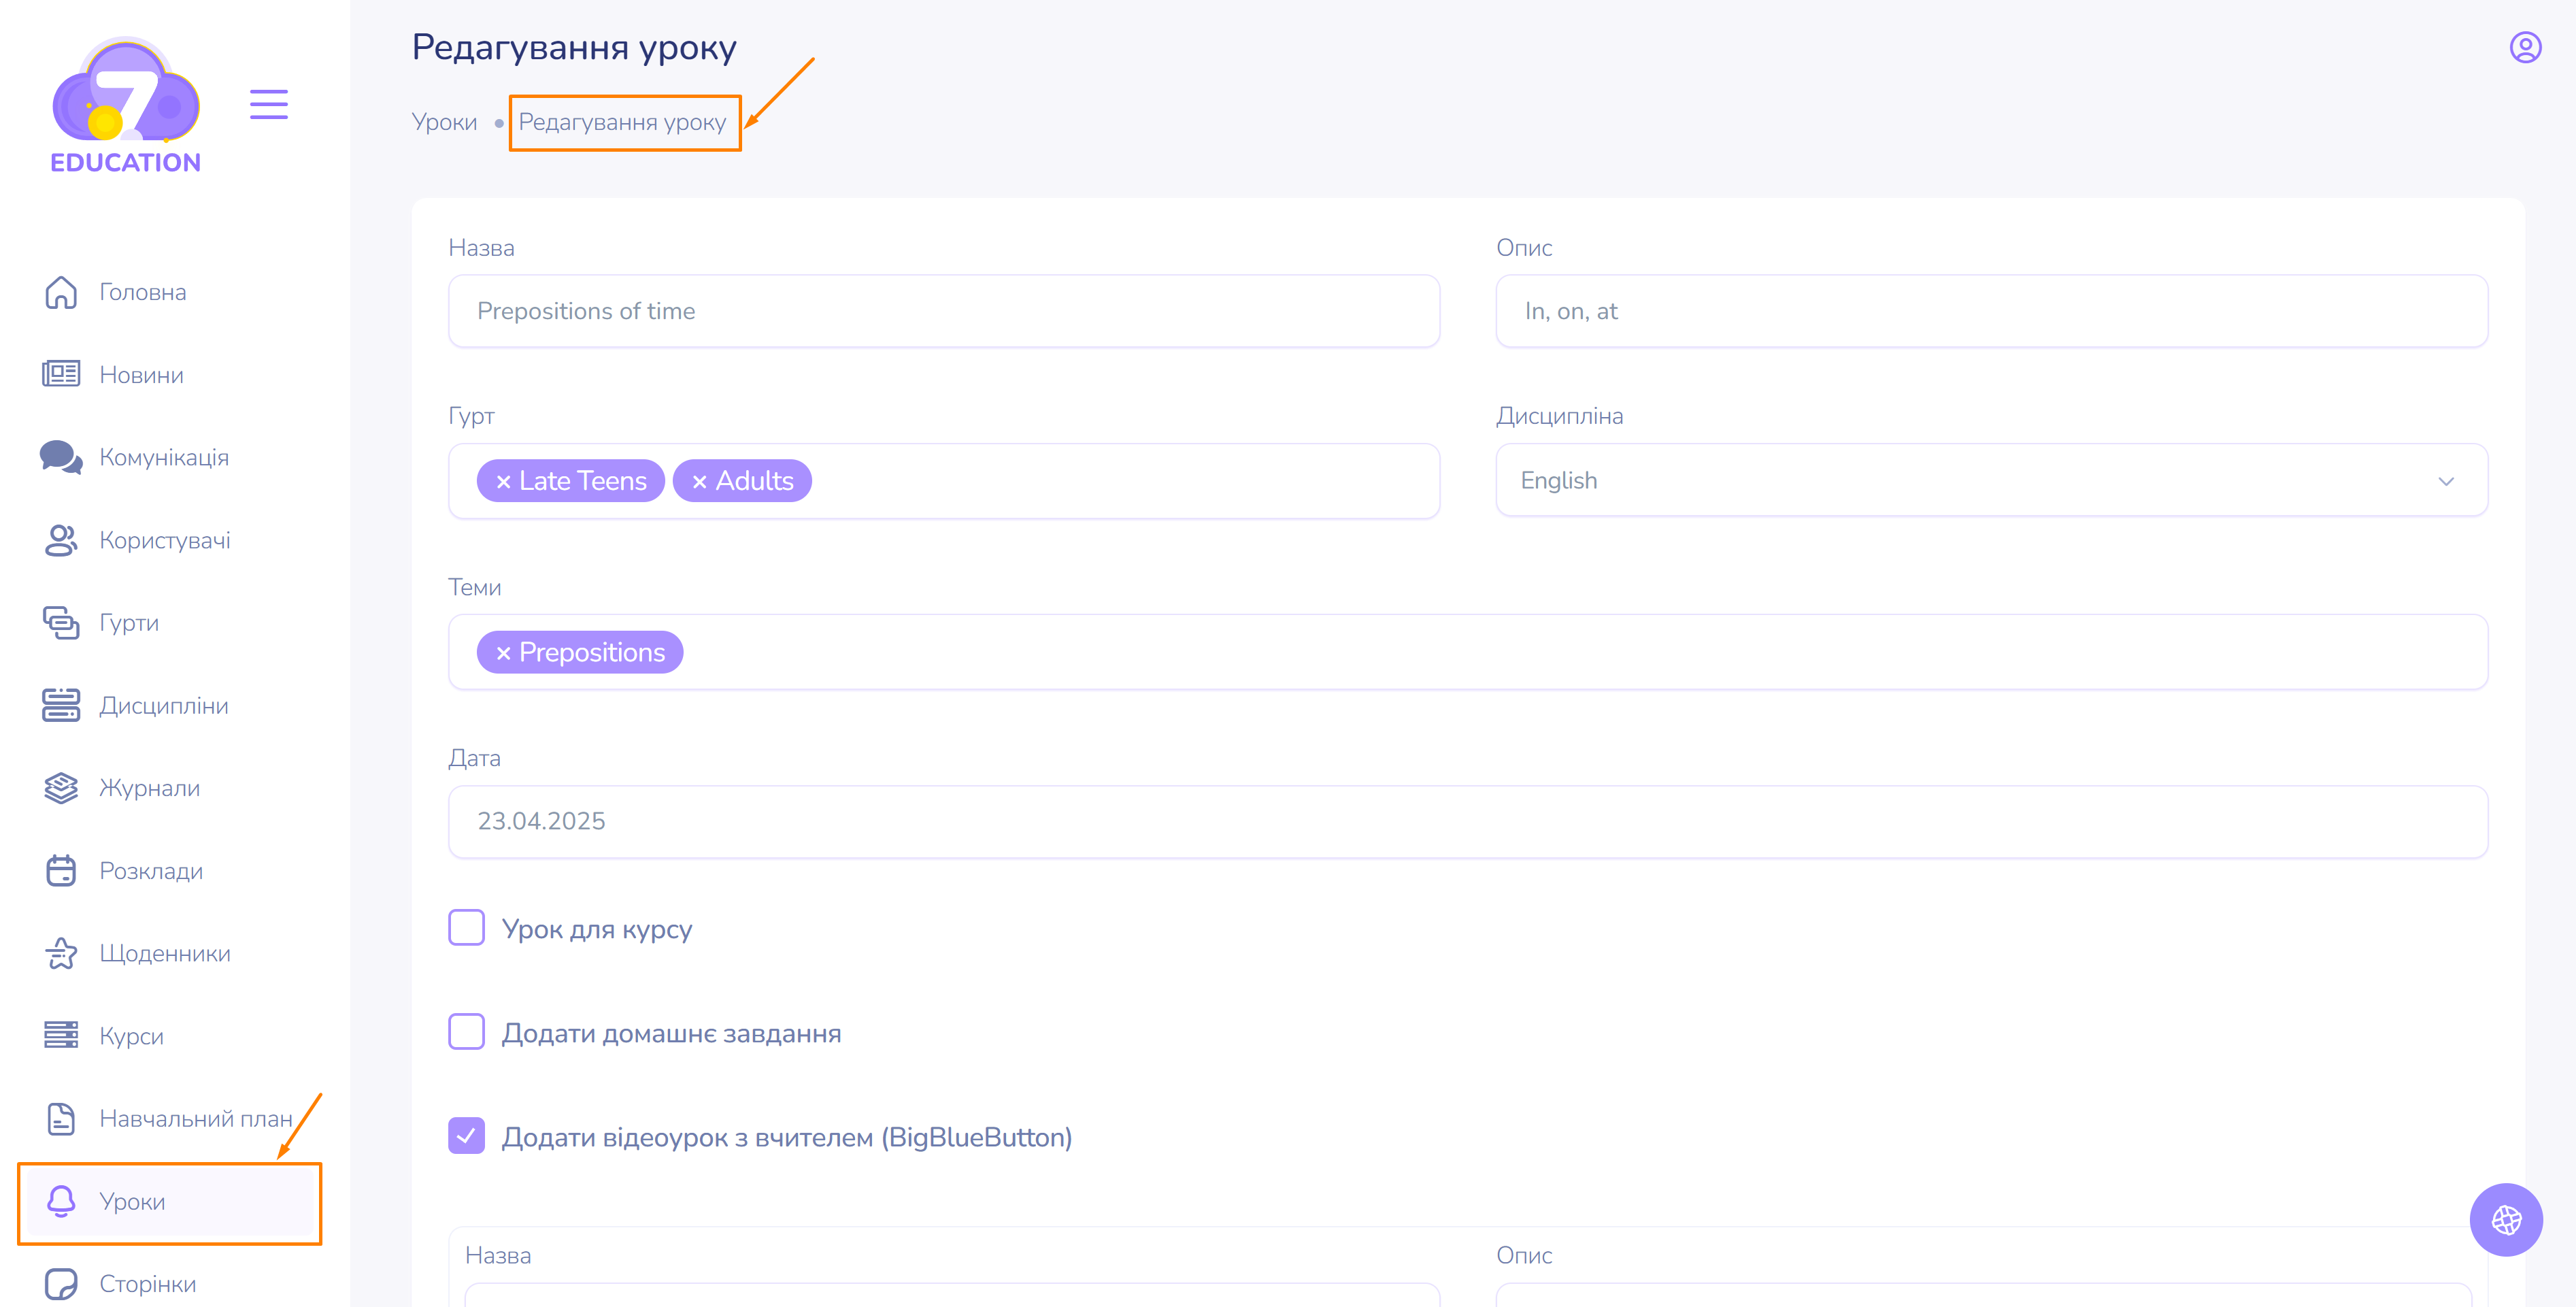Viewport: 2576px width, 1307px height.
Task: Open Дисципліни sidebar section
Action: tap(164, 705)
